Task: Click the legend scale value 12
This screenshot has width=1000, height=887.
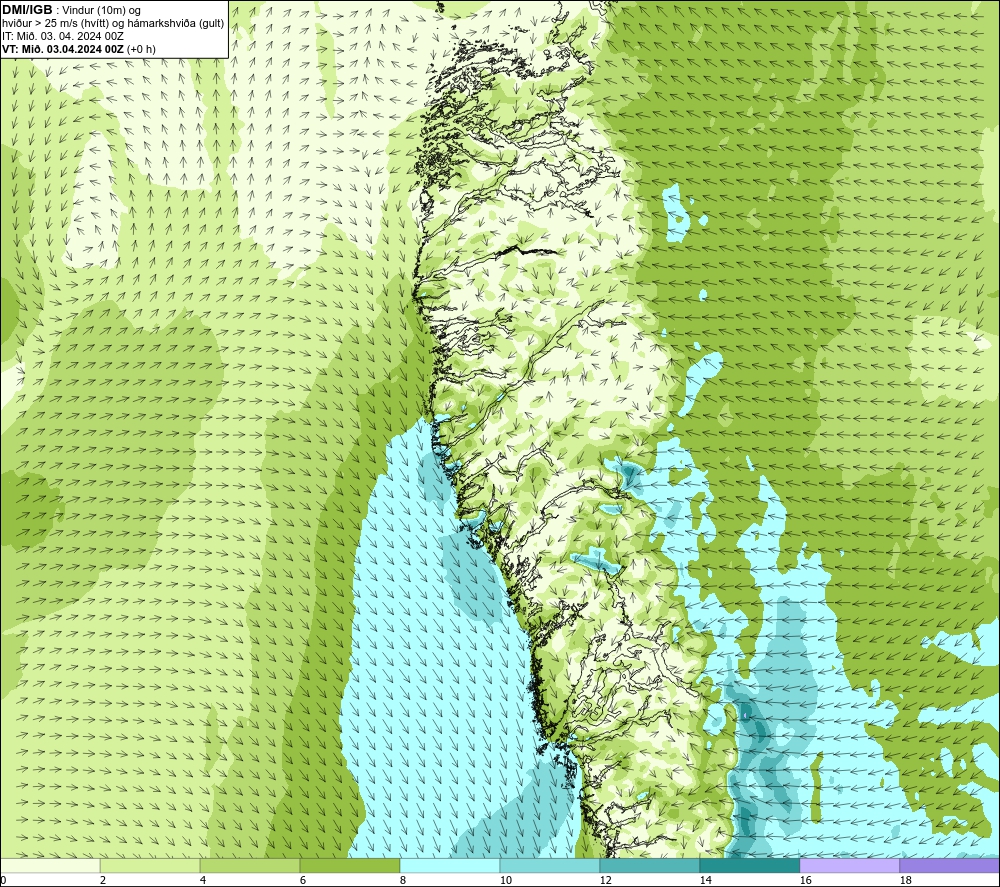Action: [605, 881]
